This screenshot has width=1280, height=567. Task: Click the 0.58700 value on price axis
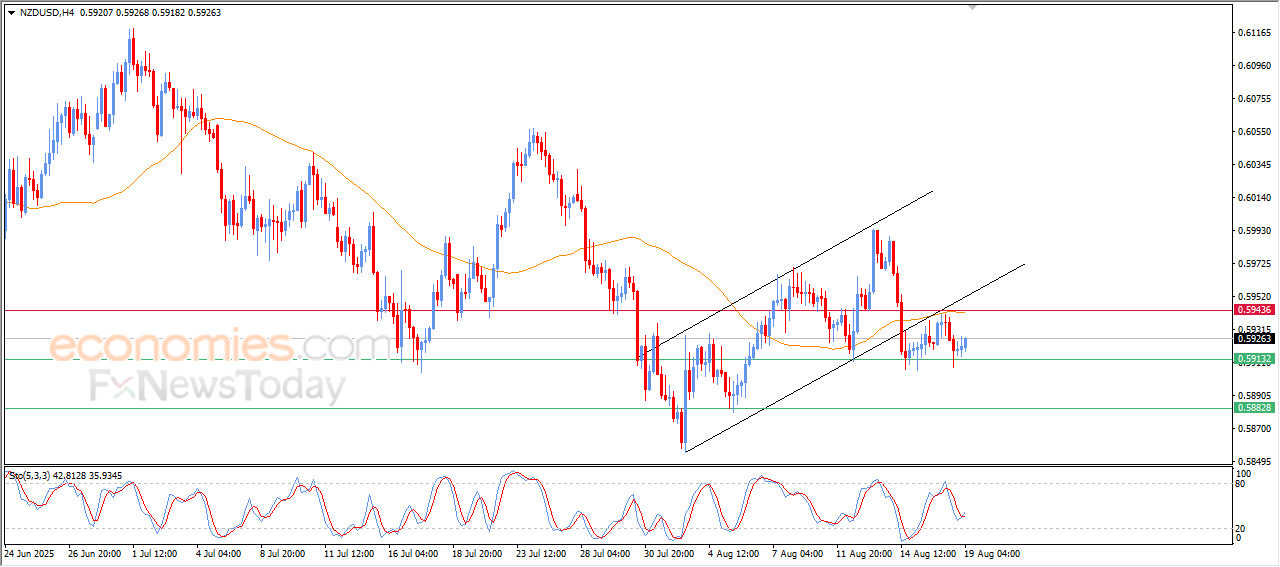click(x=1254, y=429)
